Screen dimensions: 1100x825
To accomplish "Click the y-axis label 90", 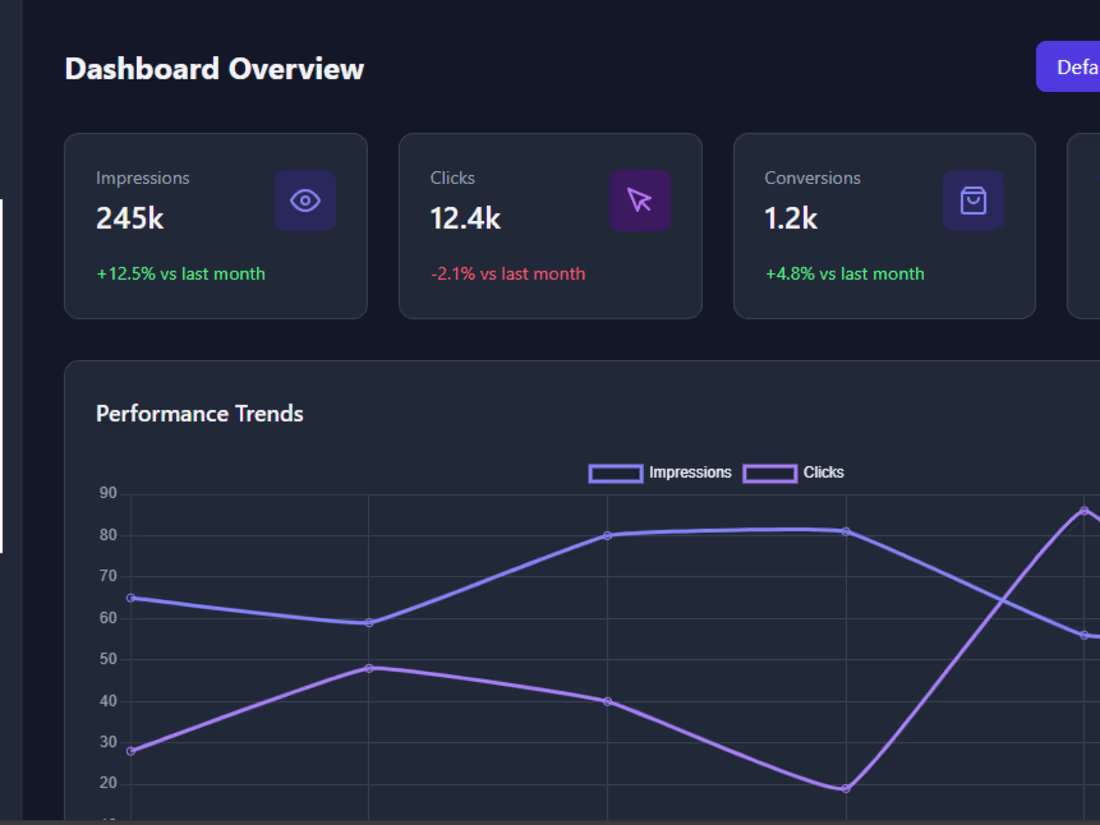I will coord(108,493).
